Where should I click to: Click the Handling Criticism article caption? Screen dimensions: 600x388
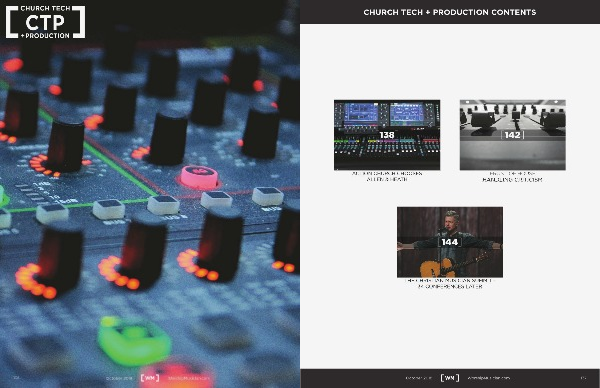pos(512,176)
